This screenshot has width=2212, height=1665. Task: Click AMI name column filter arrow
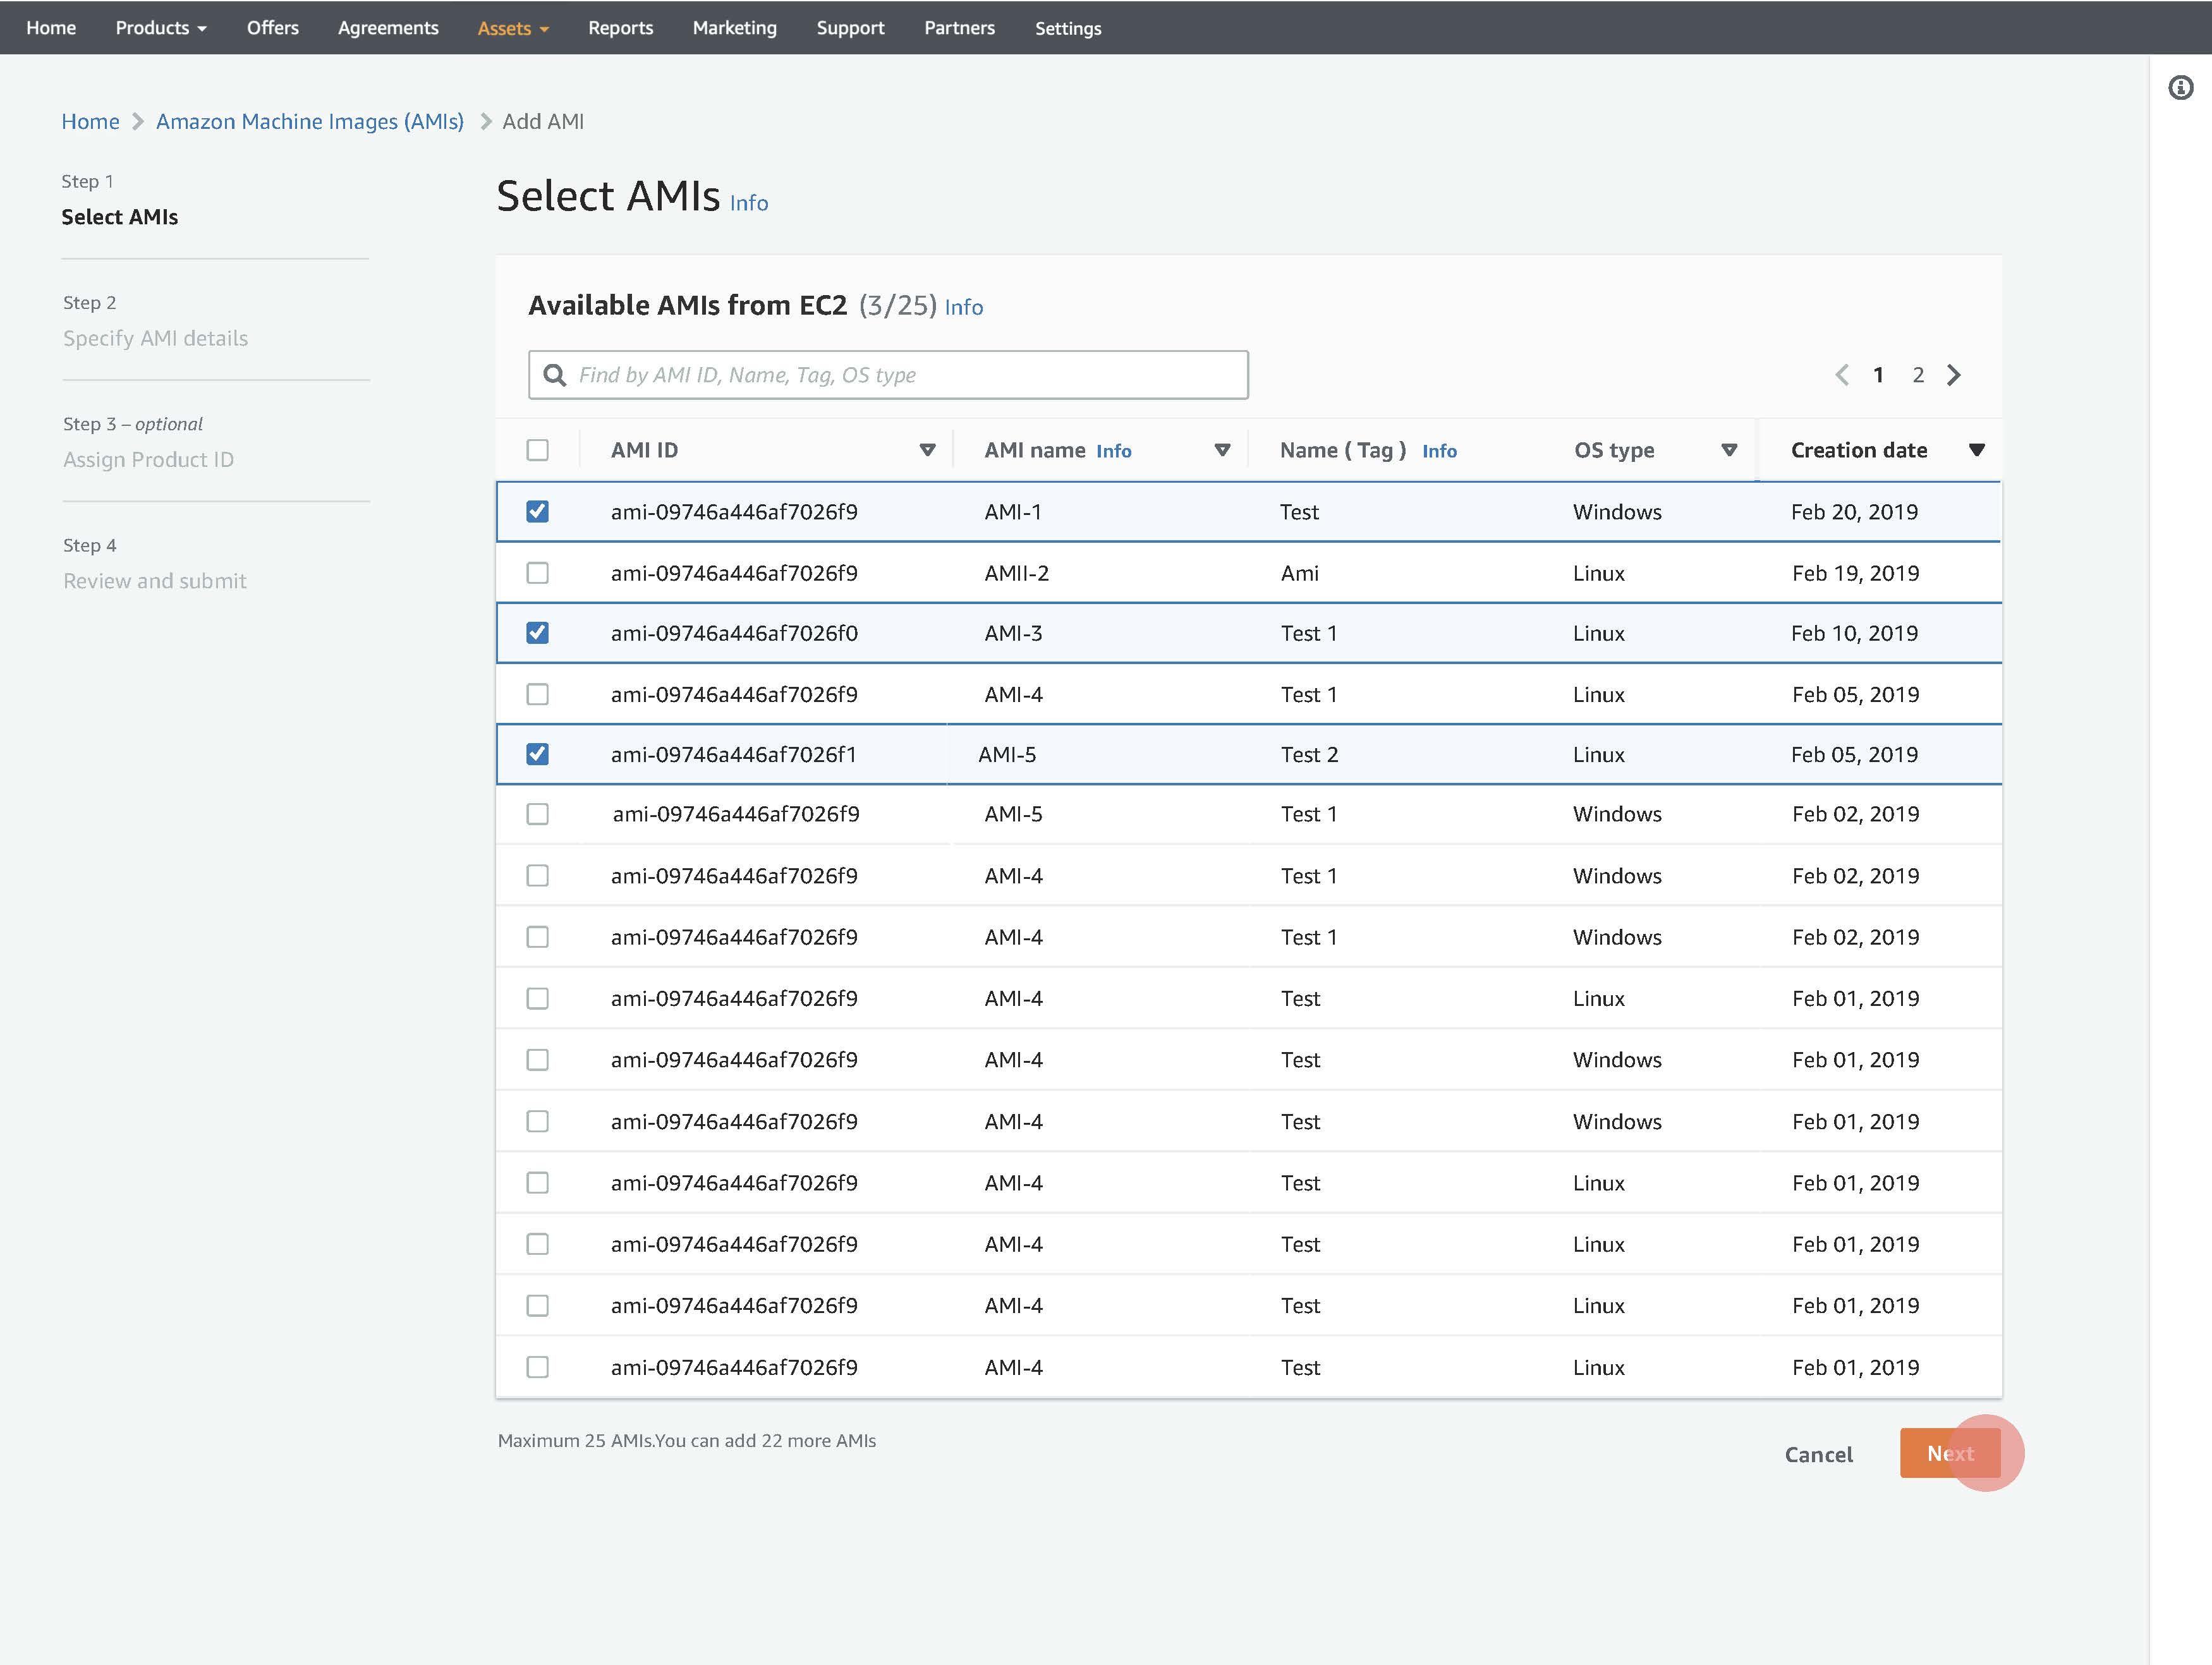tap(1222, 450)
